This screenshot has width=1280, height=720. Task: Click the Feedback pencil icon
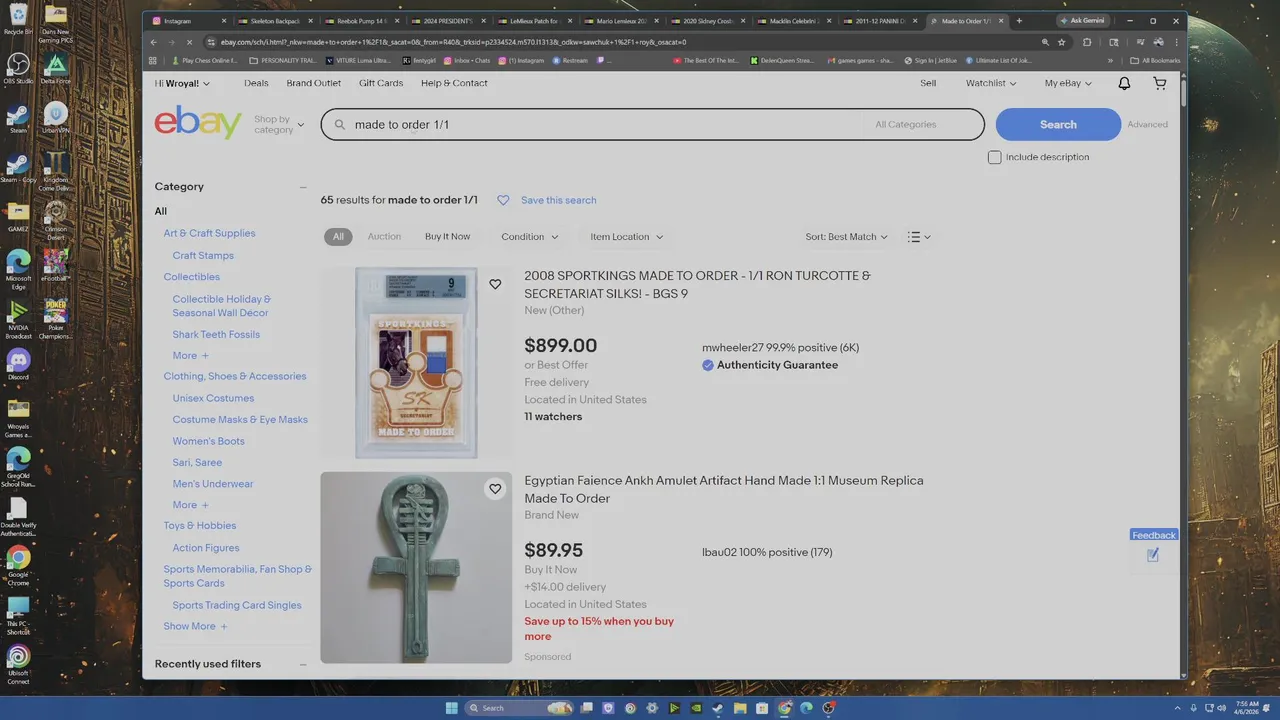(1153, 555)
